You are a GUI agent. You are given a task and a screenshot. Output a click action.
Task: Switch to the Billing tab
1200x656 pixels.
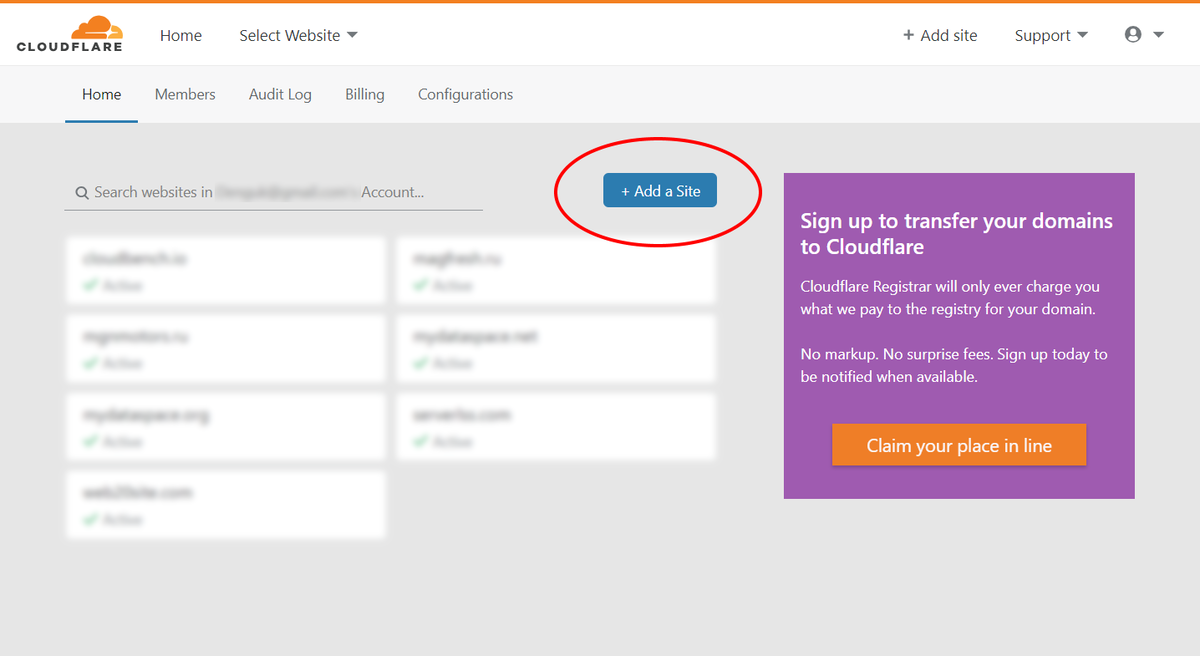365,94
